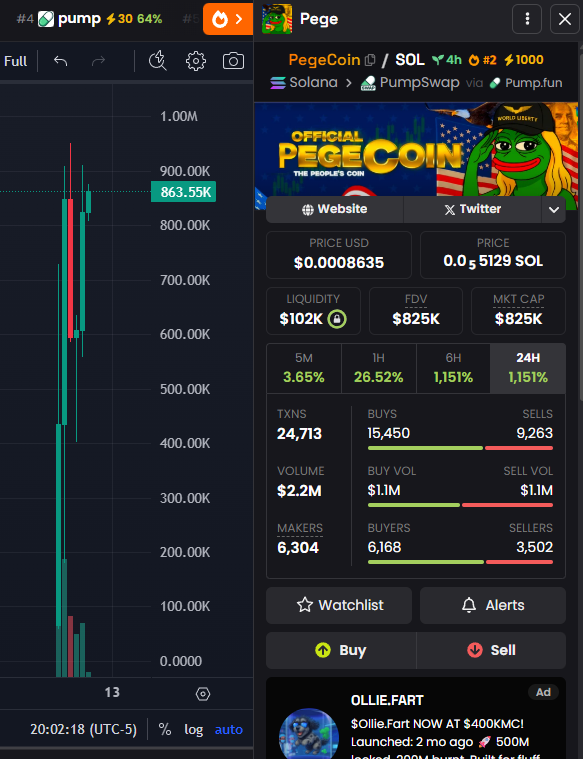The image size is (583, 759).
Task: Click the #2 trending flame badge
Action: point(482,60)
